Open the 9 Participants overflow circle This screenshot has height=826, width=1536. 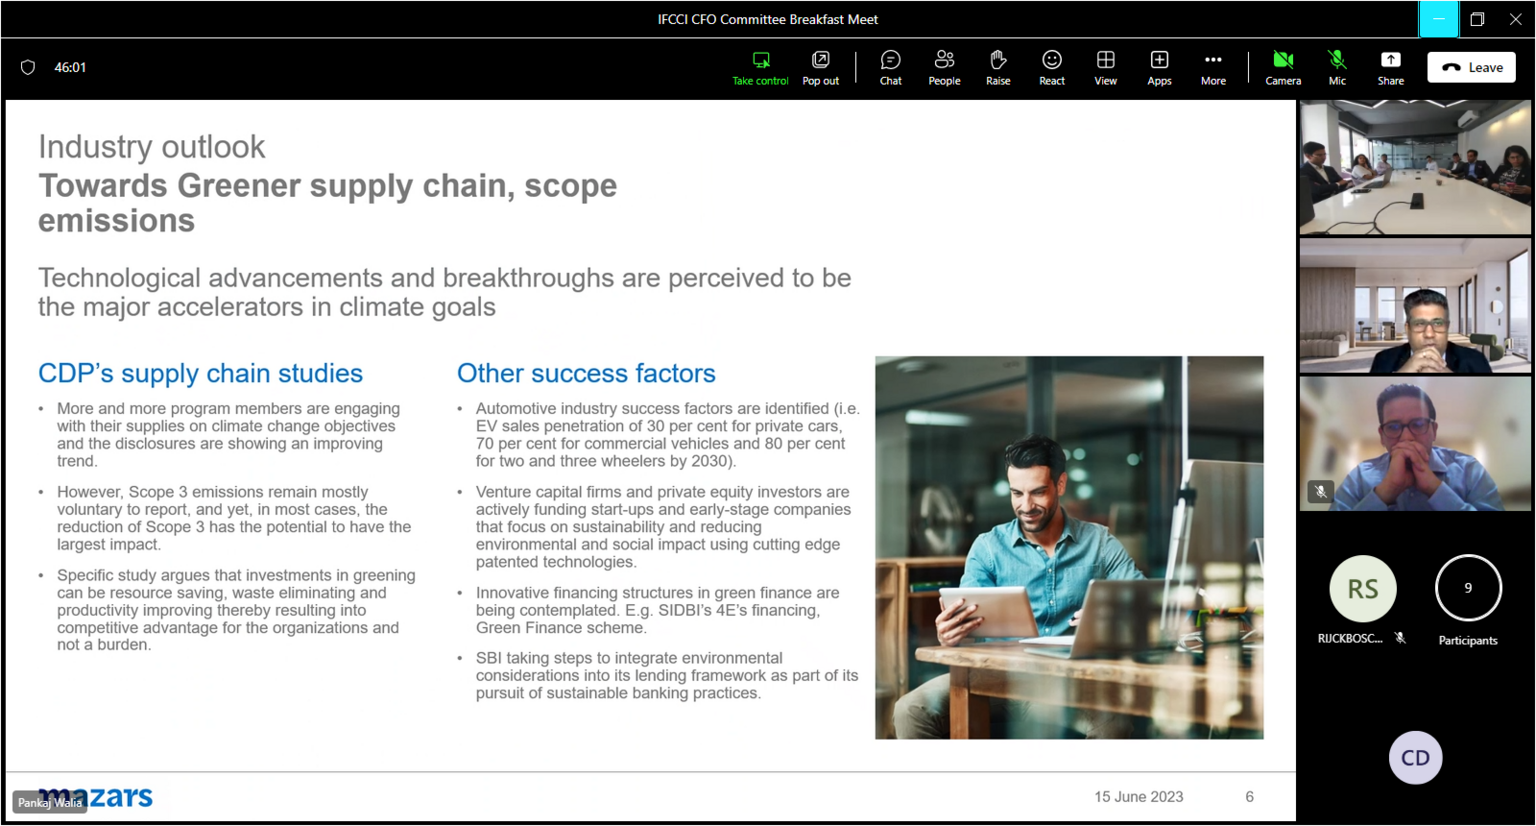tap(1468, 588)
